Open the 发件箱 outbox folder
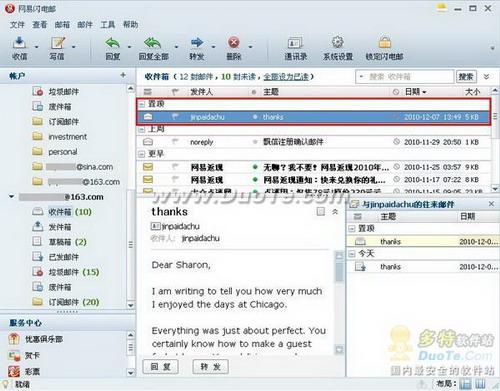This screenshot has height=391, width=500. [x=53, y=227]
